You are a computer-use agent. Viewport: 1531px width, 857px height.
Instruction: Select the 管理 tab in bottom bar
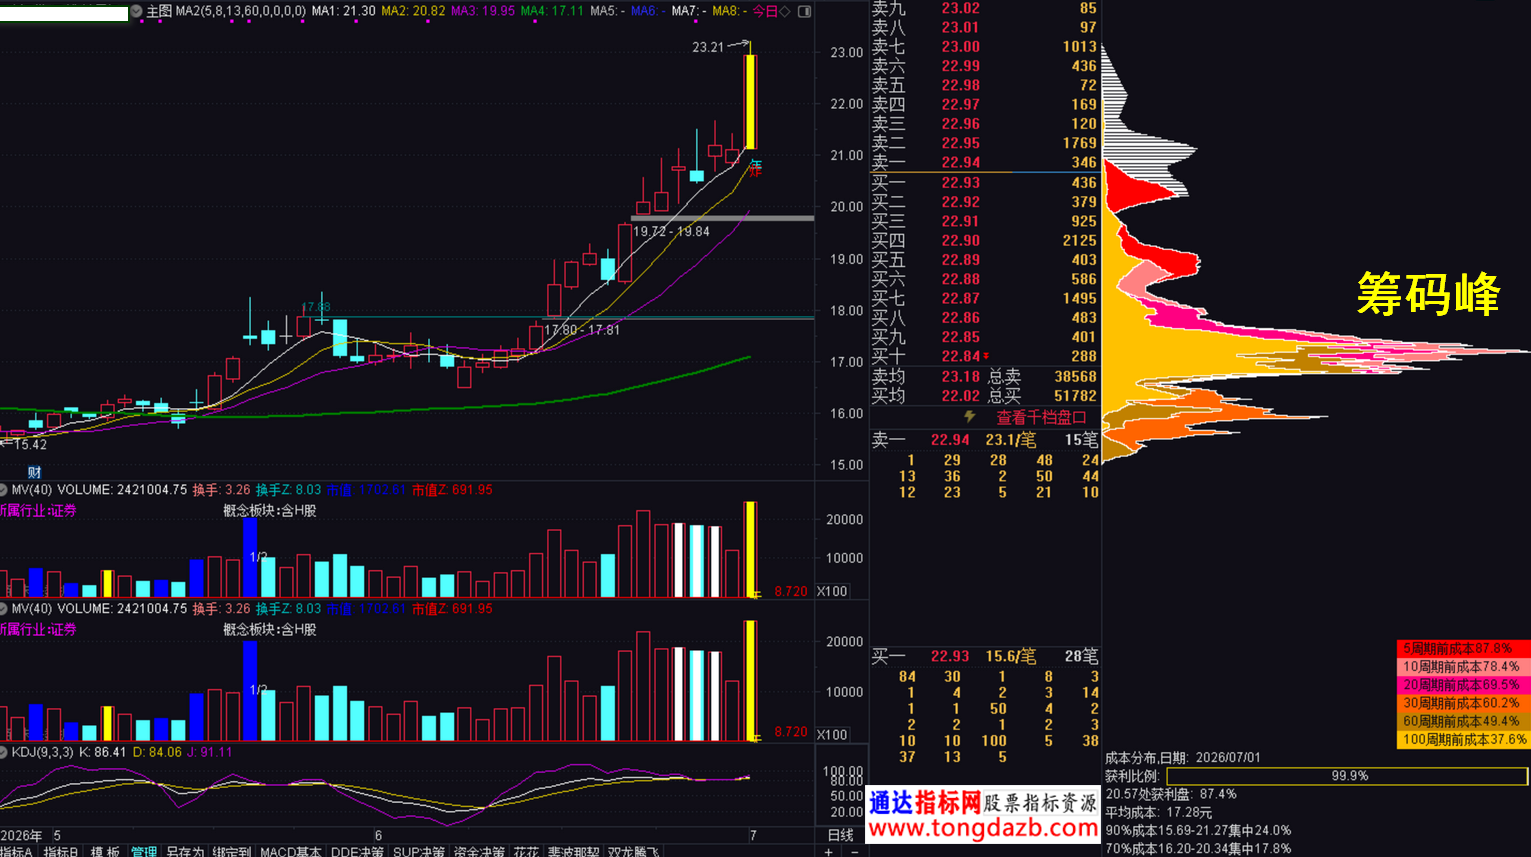[144, 851]
